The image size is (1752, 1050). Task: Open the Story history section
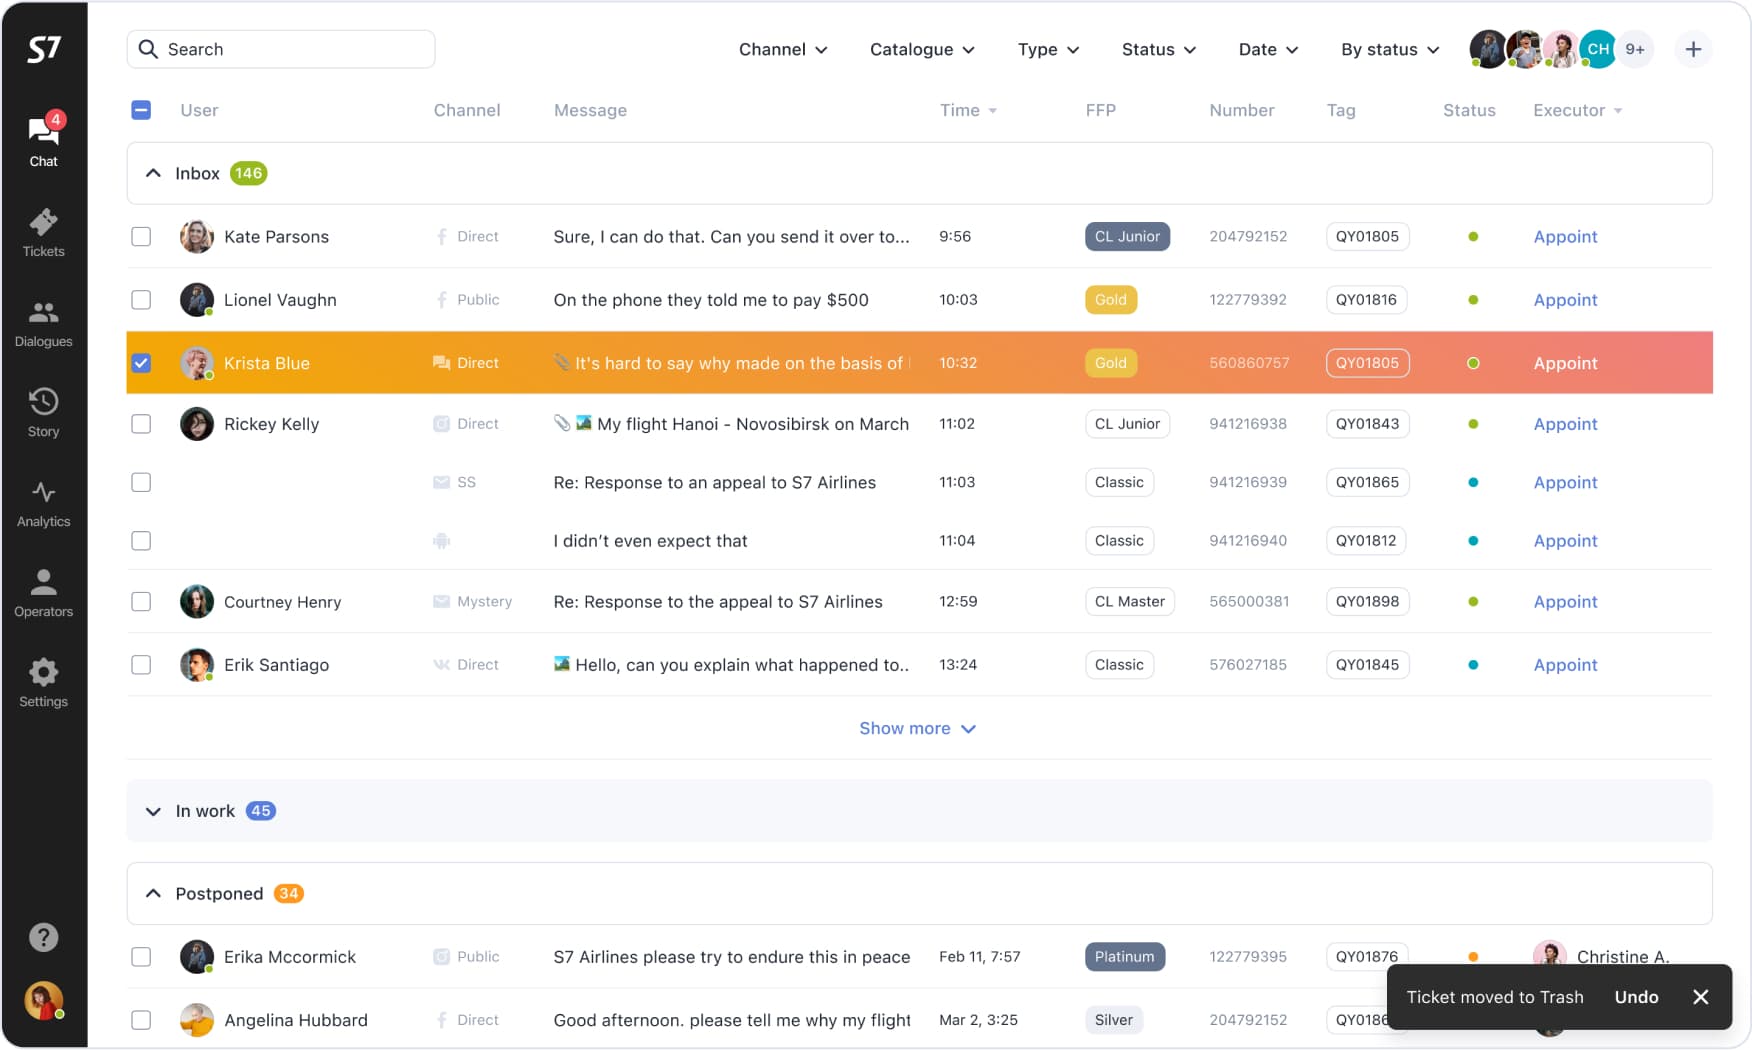pyautogui.click(x=44, y=413)
